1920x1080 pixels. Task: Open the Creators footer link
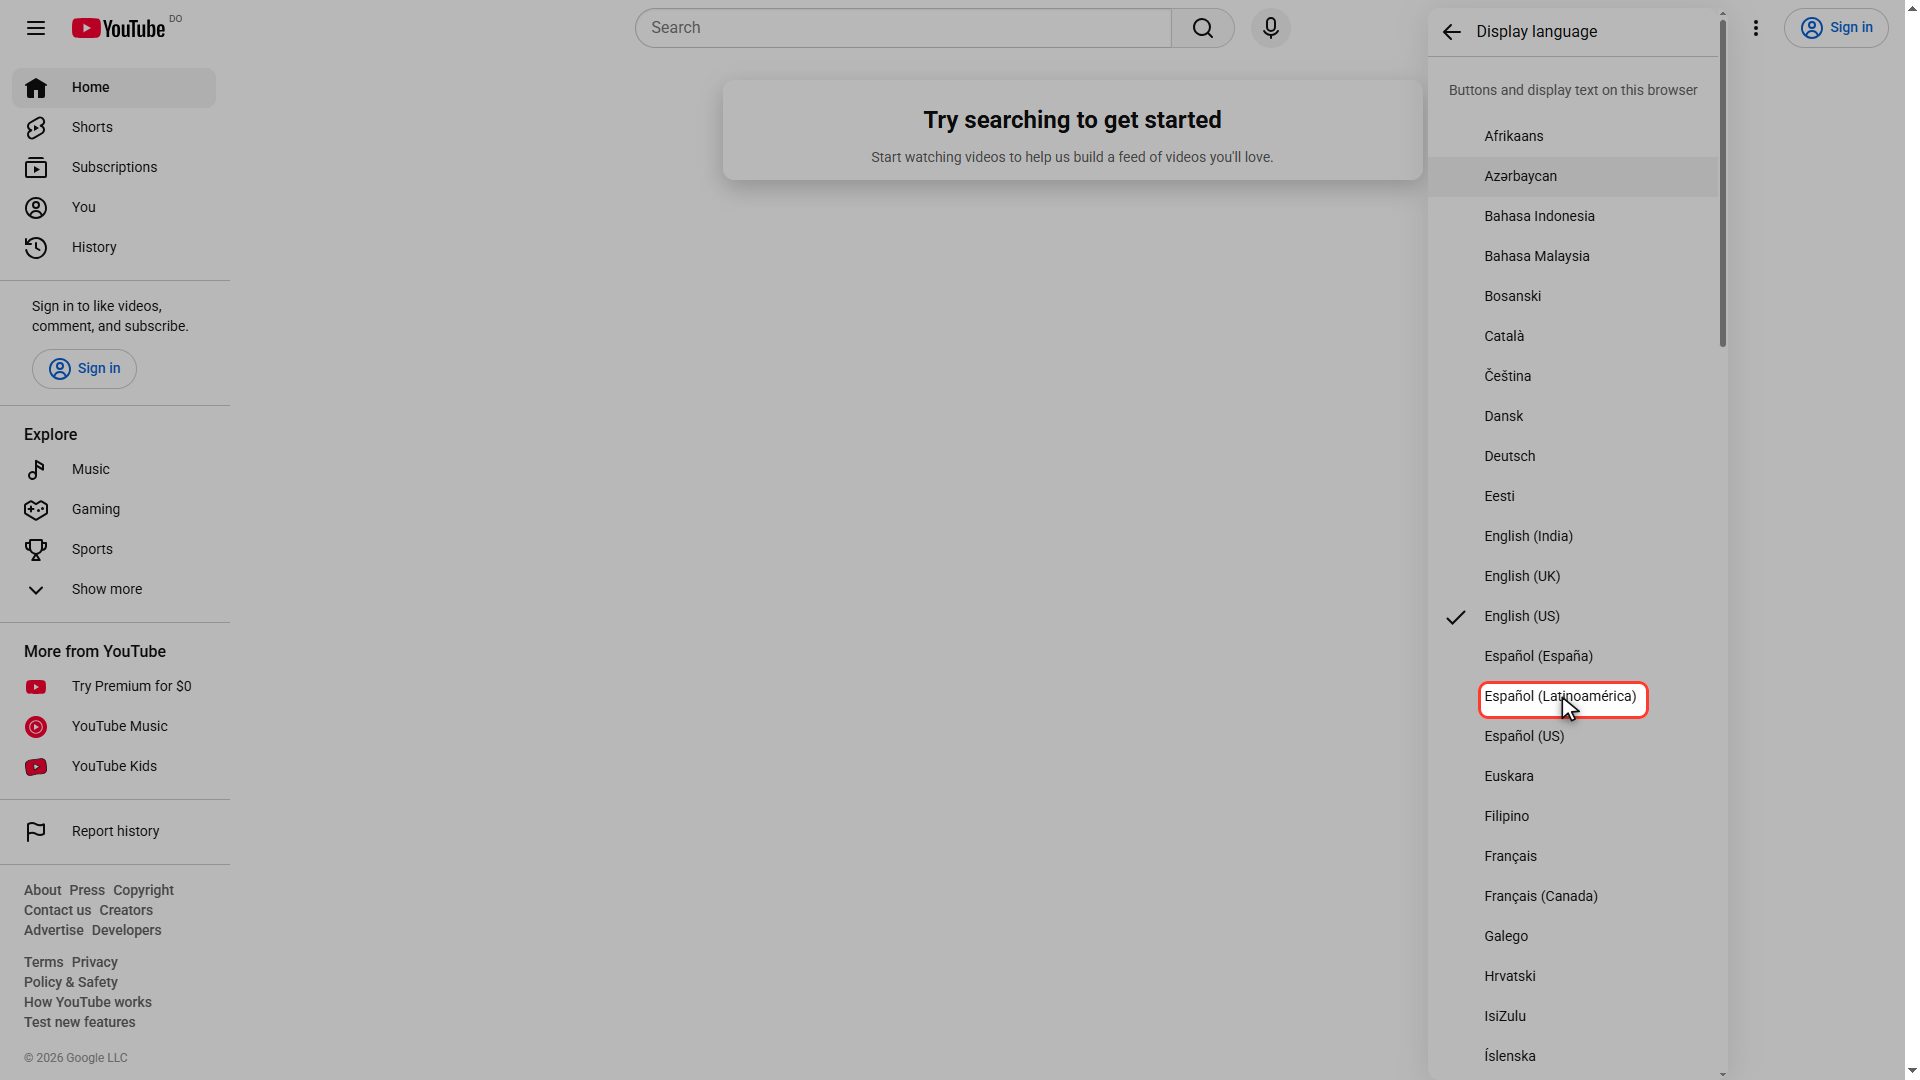click(x=126, y=911)
